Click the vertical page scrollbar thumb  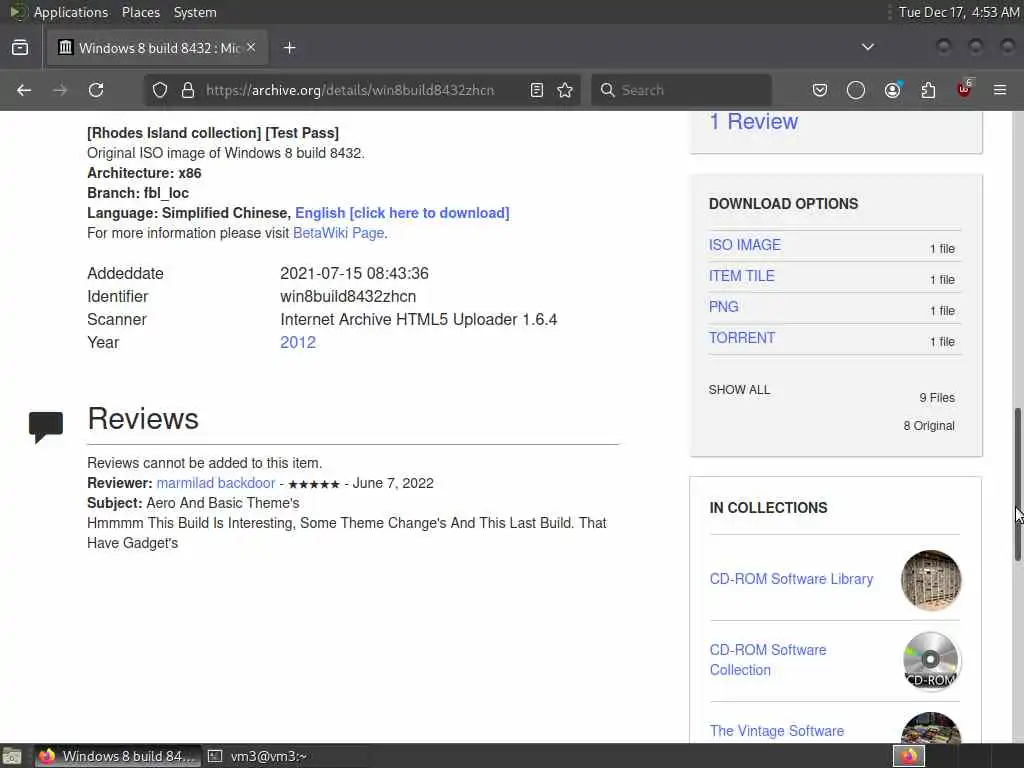pyautogui.click(x=1017, y=483)
